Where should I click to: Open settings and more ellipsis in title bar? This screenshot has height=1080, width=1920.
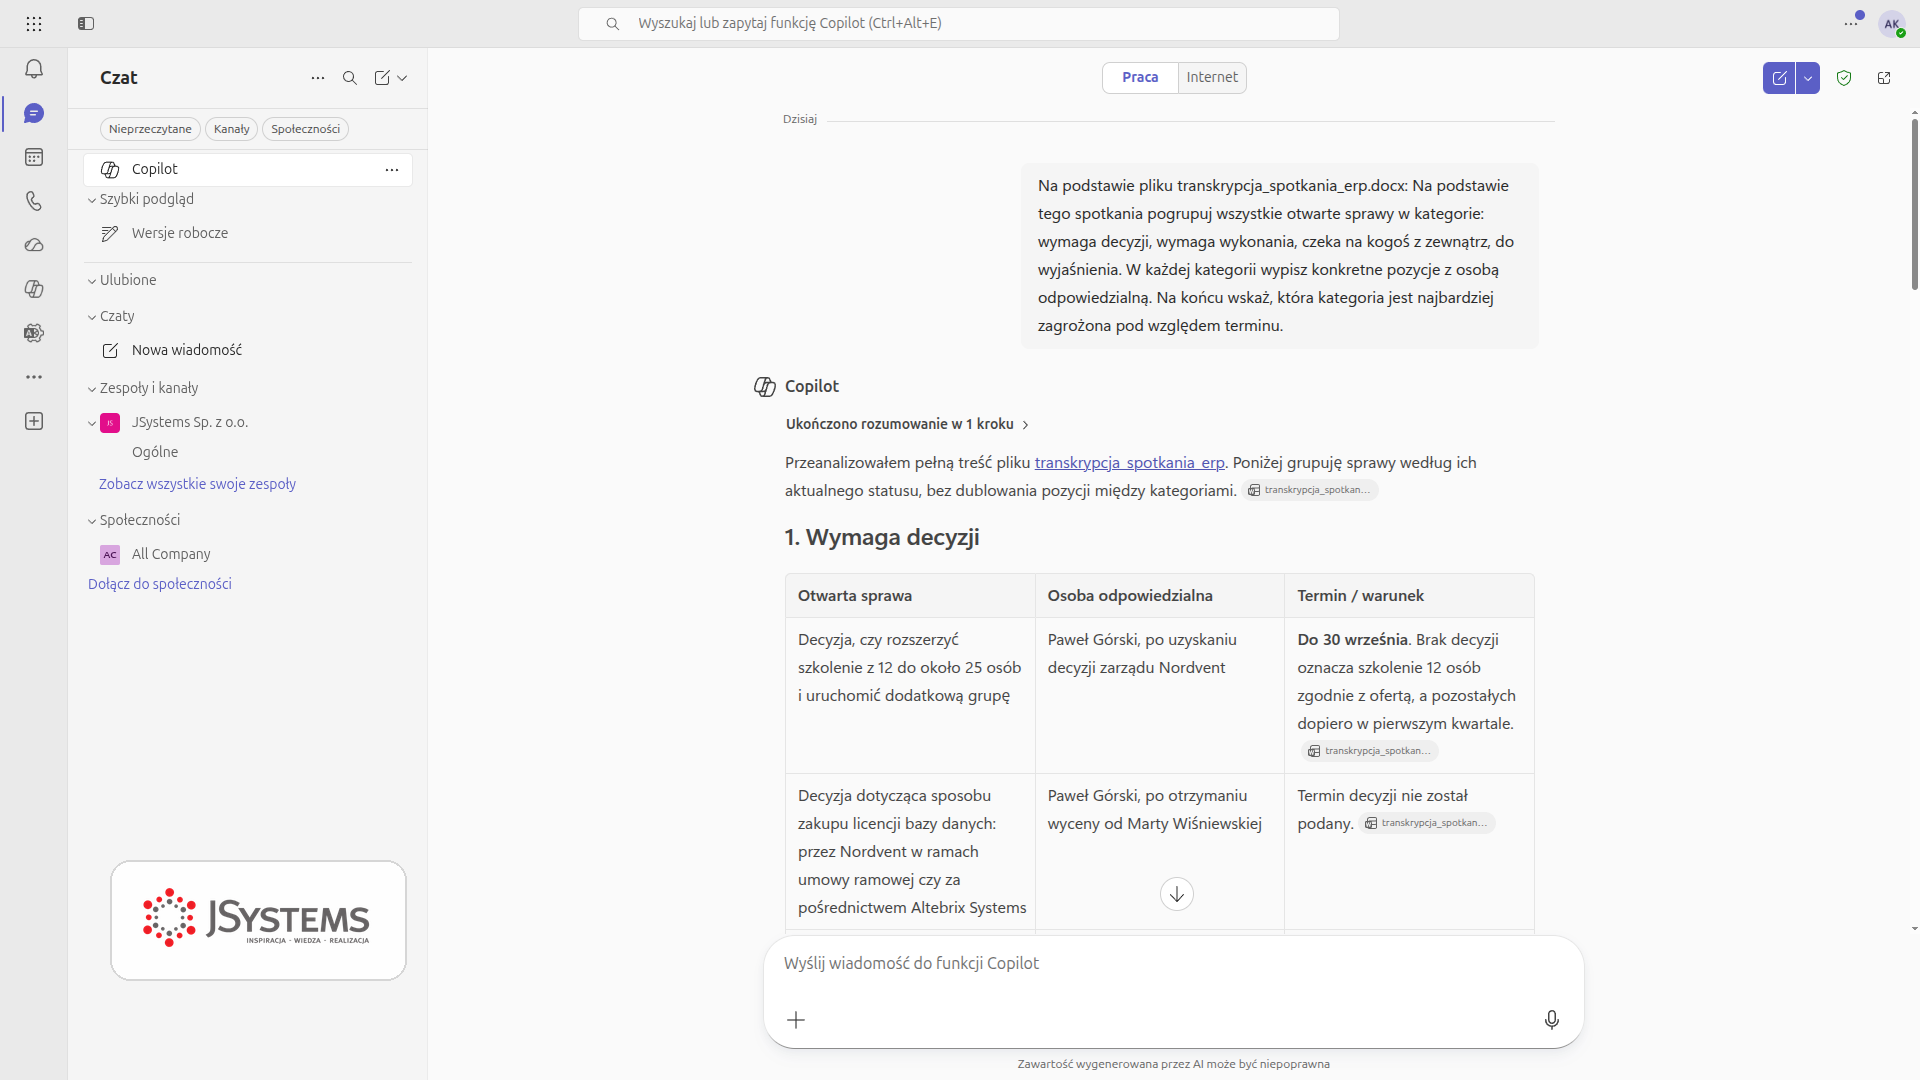(1851, 24)
